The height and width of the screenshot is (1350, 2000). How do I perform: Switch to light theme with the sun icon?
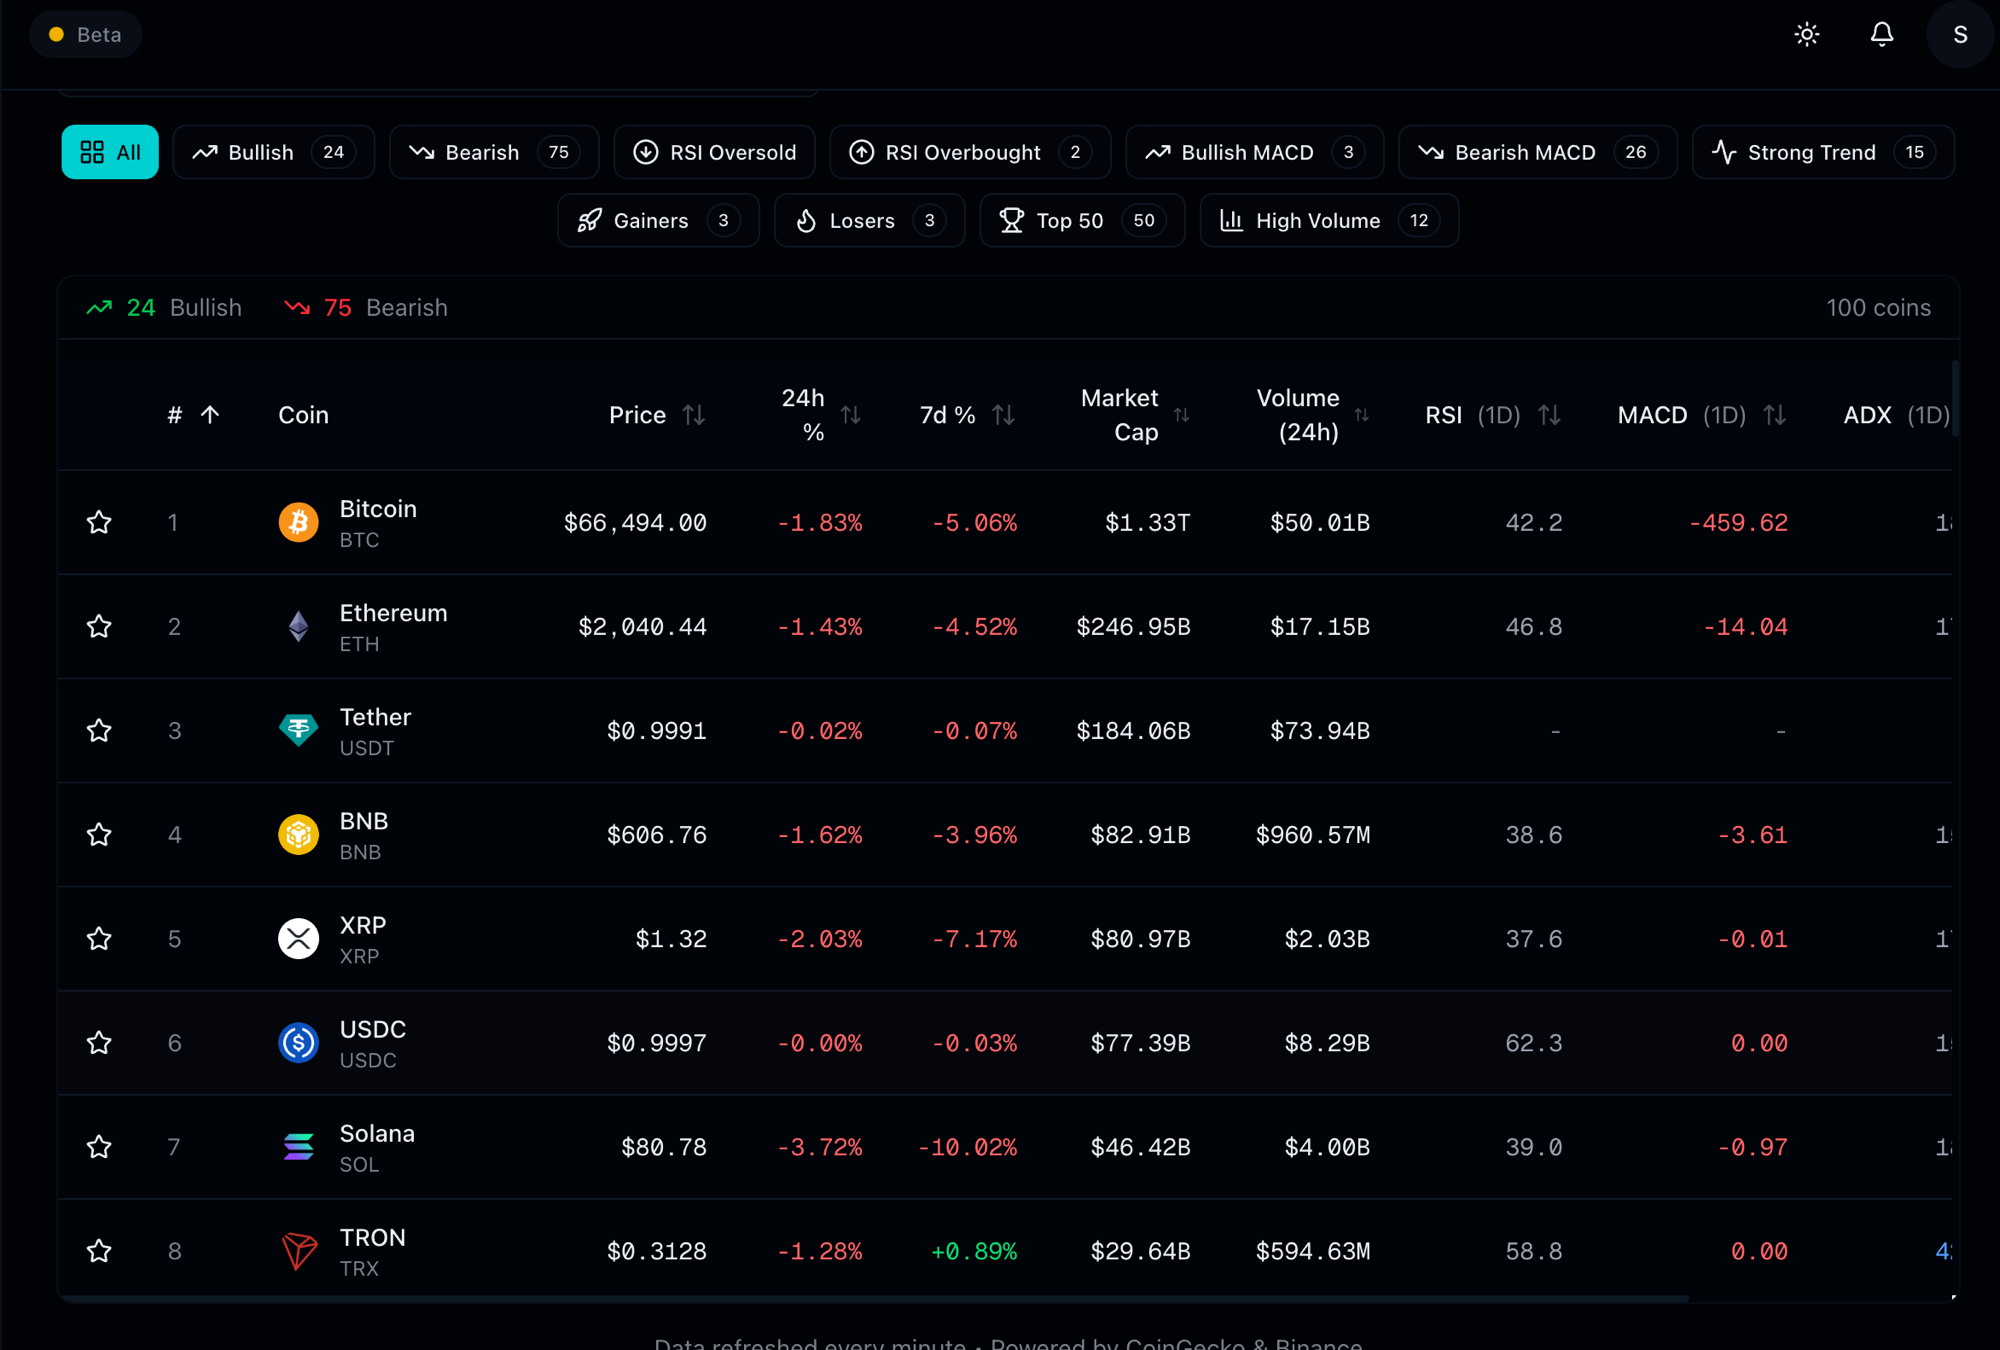(1806, 34)
